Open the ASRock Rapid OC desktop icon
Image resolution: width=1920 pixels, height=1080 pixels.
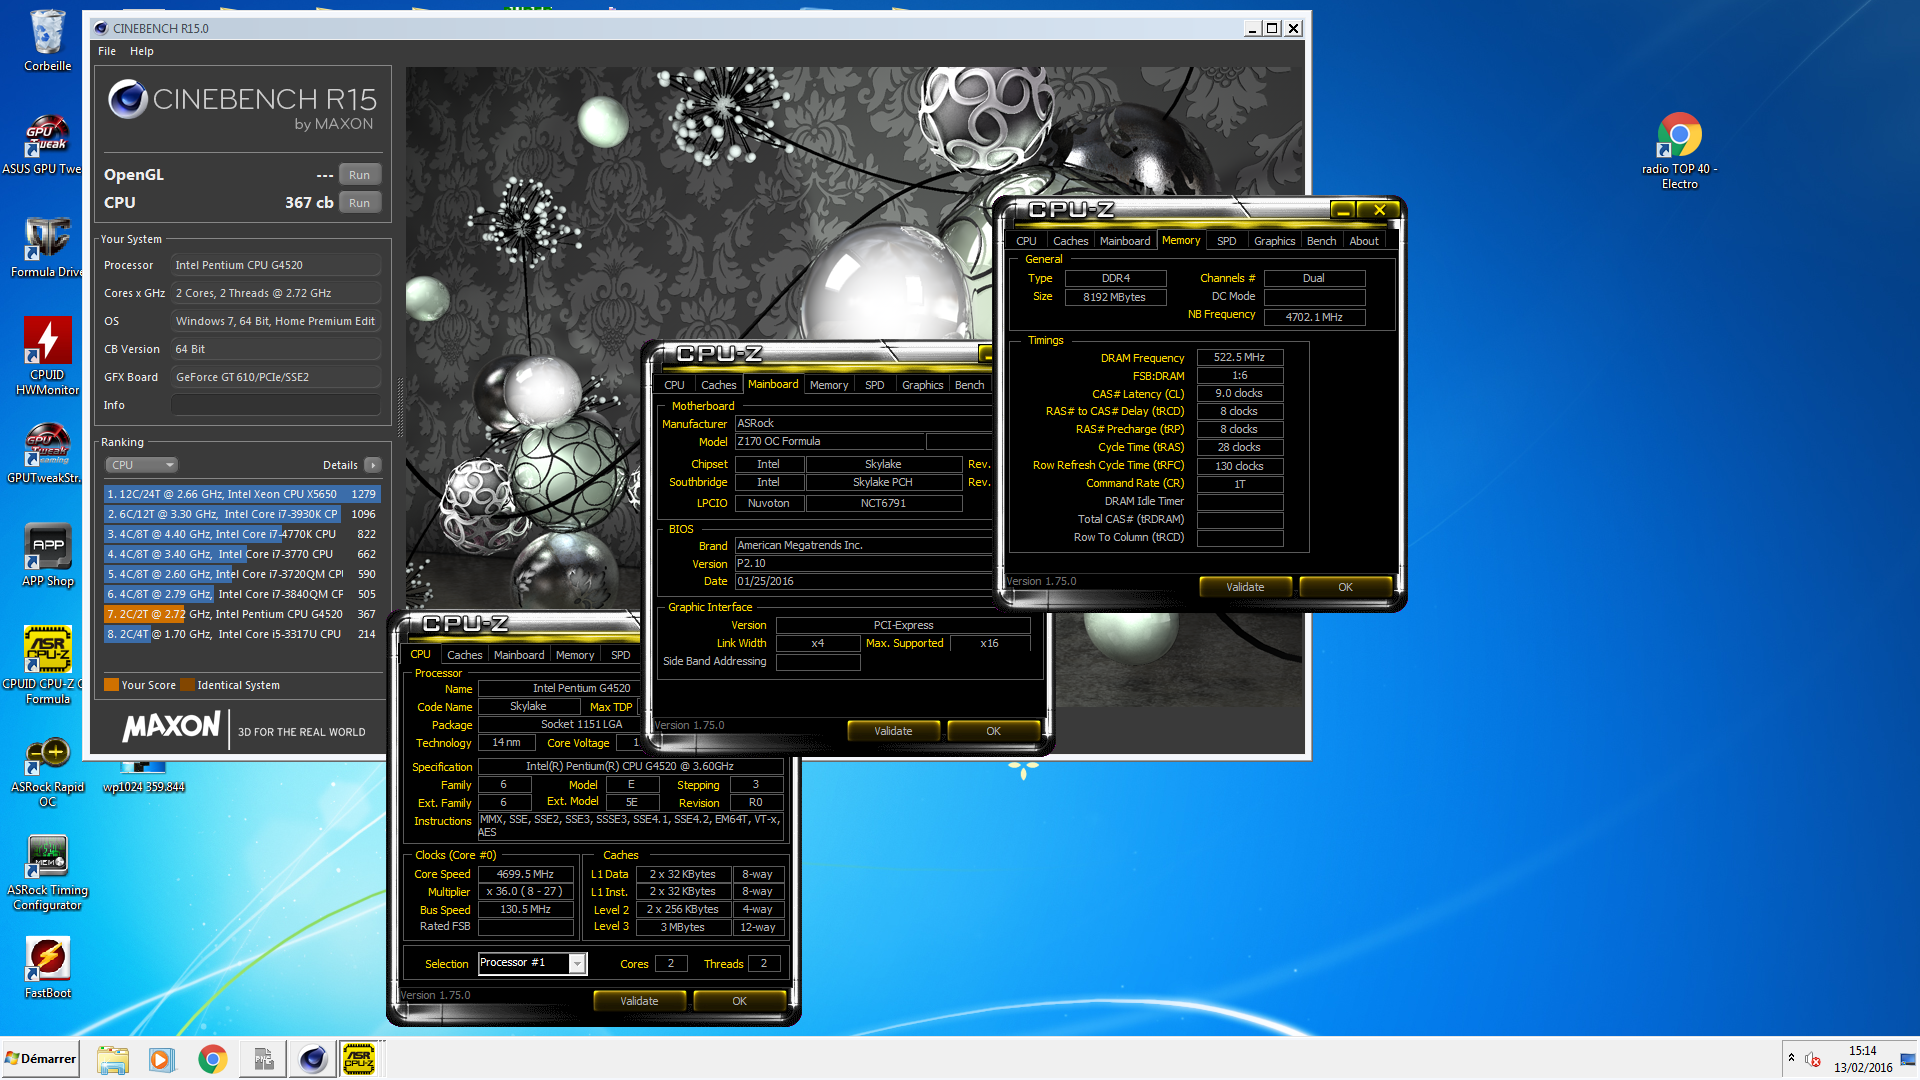pos(47,772)
